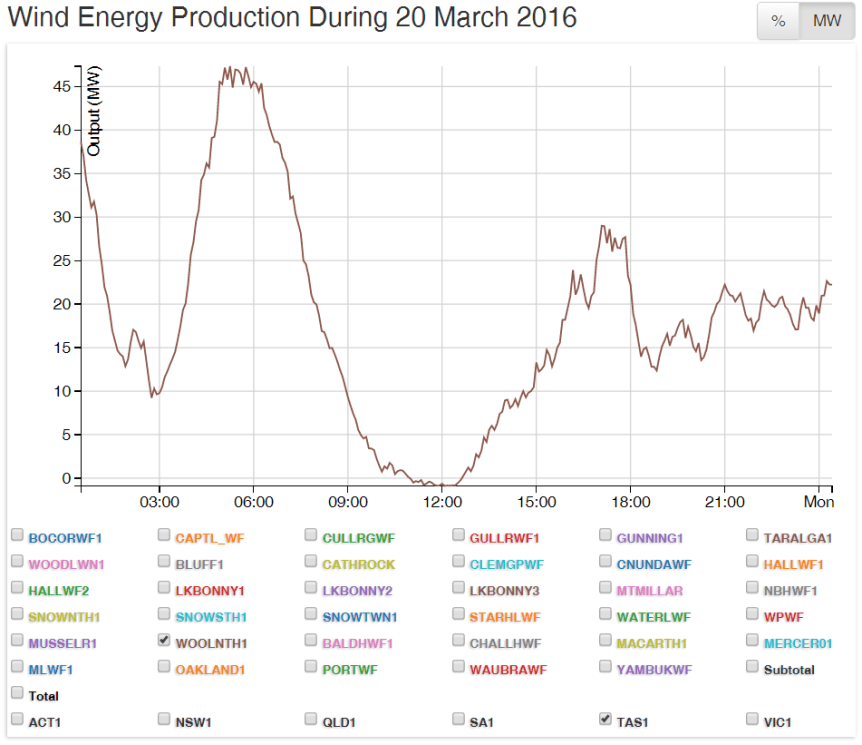The image size is (862, 745).
Task: Toggle the VIC1 region checkbox
Action: tap(753, 718)
